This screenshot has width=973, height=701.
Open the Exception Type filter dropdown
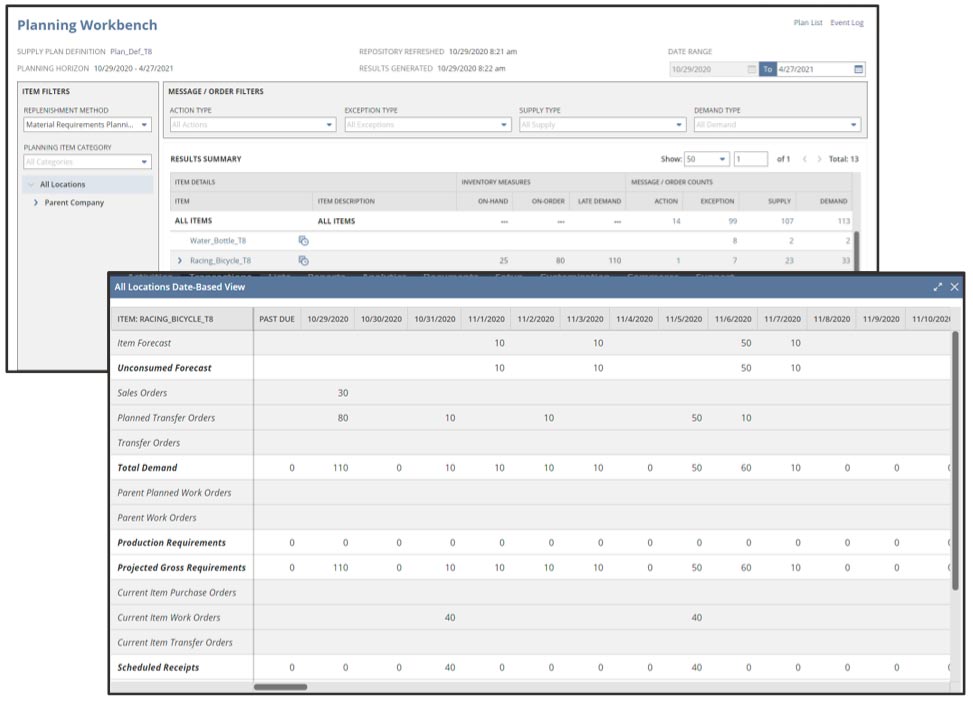pos(427,125)
